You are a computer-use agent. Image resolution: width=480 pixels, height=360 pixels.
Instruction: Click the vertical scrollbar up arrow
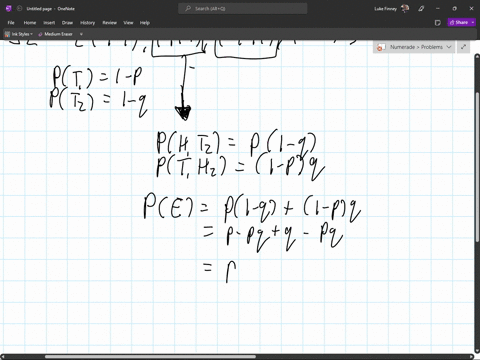tap(477, 56)
